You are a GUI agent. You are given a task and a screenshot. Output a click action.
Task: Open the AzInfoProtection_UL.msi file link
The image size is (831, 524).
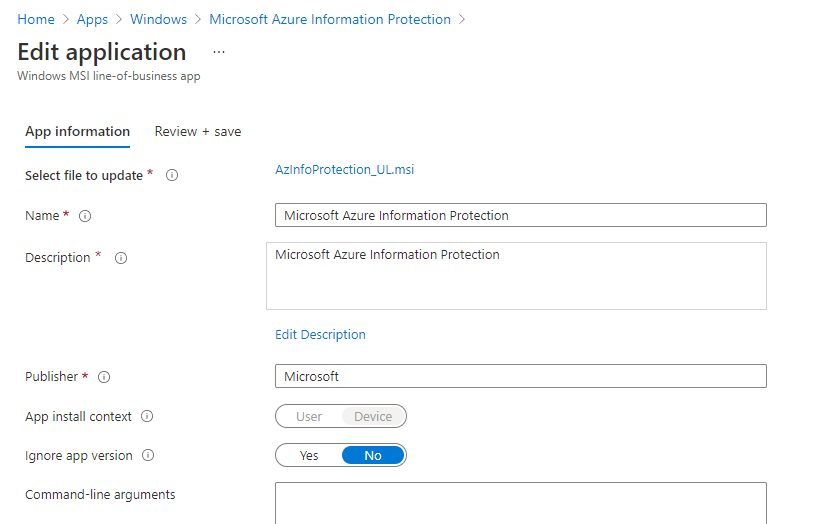click(x=344, y=170)
